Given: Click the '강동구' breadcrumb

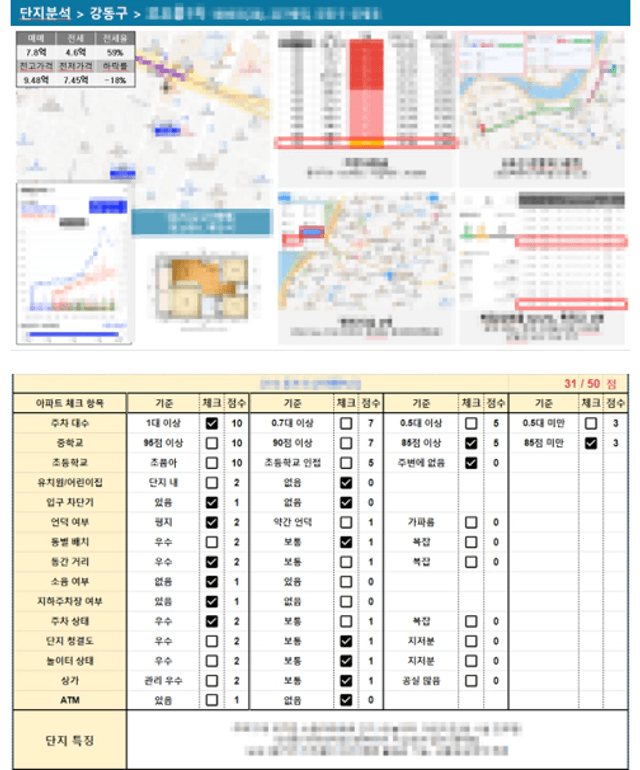Looking at the screenshot, I should tap(109, 13).
